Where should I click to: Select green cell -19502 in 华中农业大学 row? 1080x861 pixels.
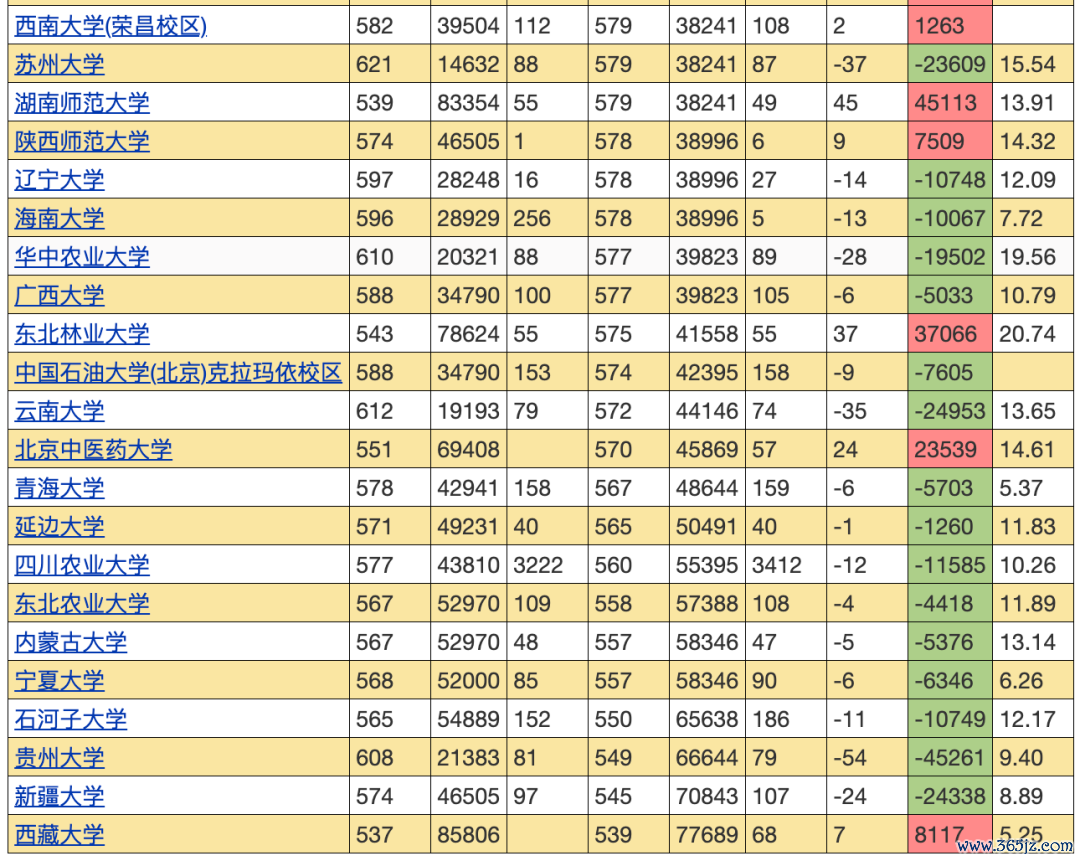coord(950,258)
